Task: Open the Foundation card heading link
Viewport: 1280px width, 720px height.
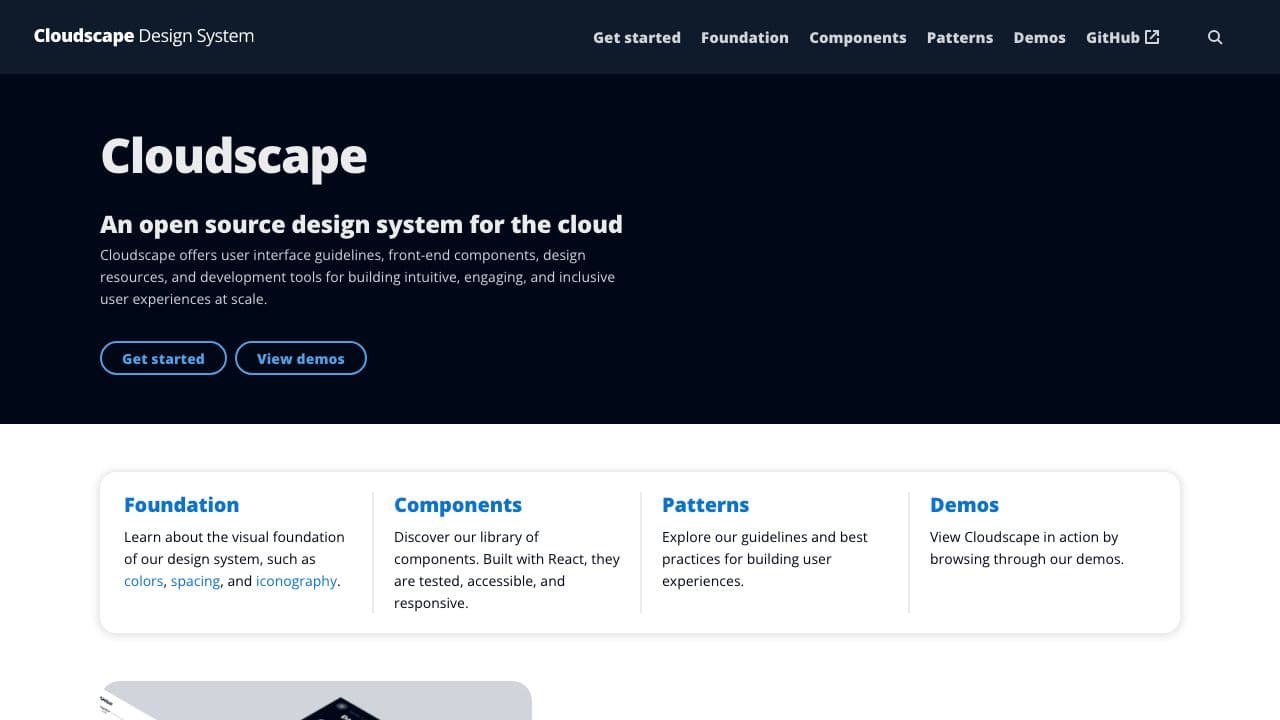Action: tap(181, 505)
